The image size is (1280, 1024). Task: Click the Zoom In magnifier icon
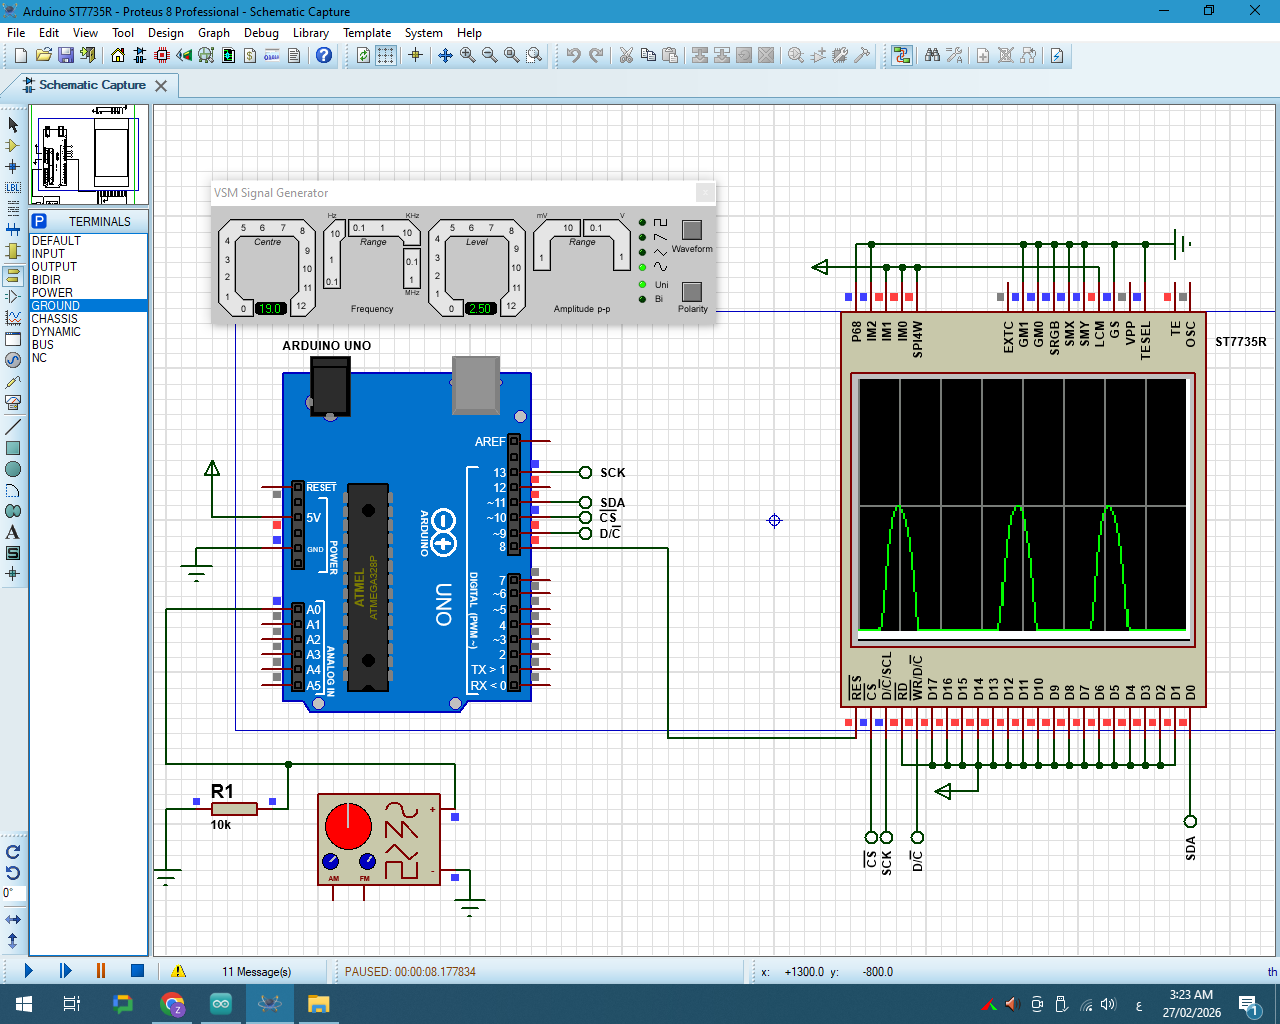[468, 55]
